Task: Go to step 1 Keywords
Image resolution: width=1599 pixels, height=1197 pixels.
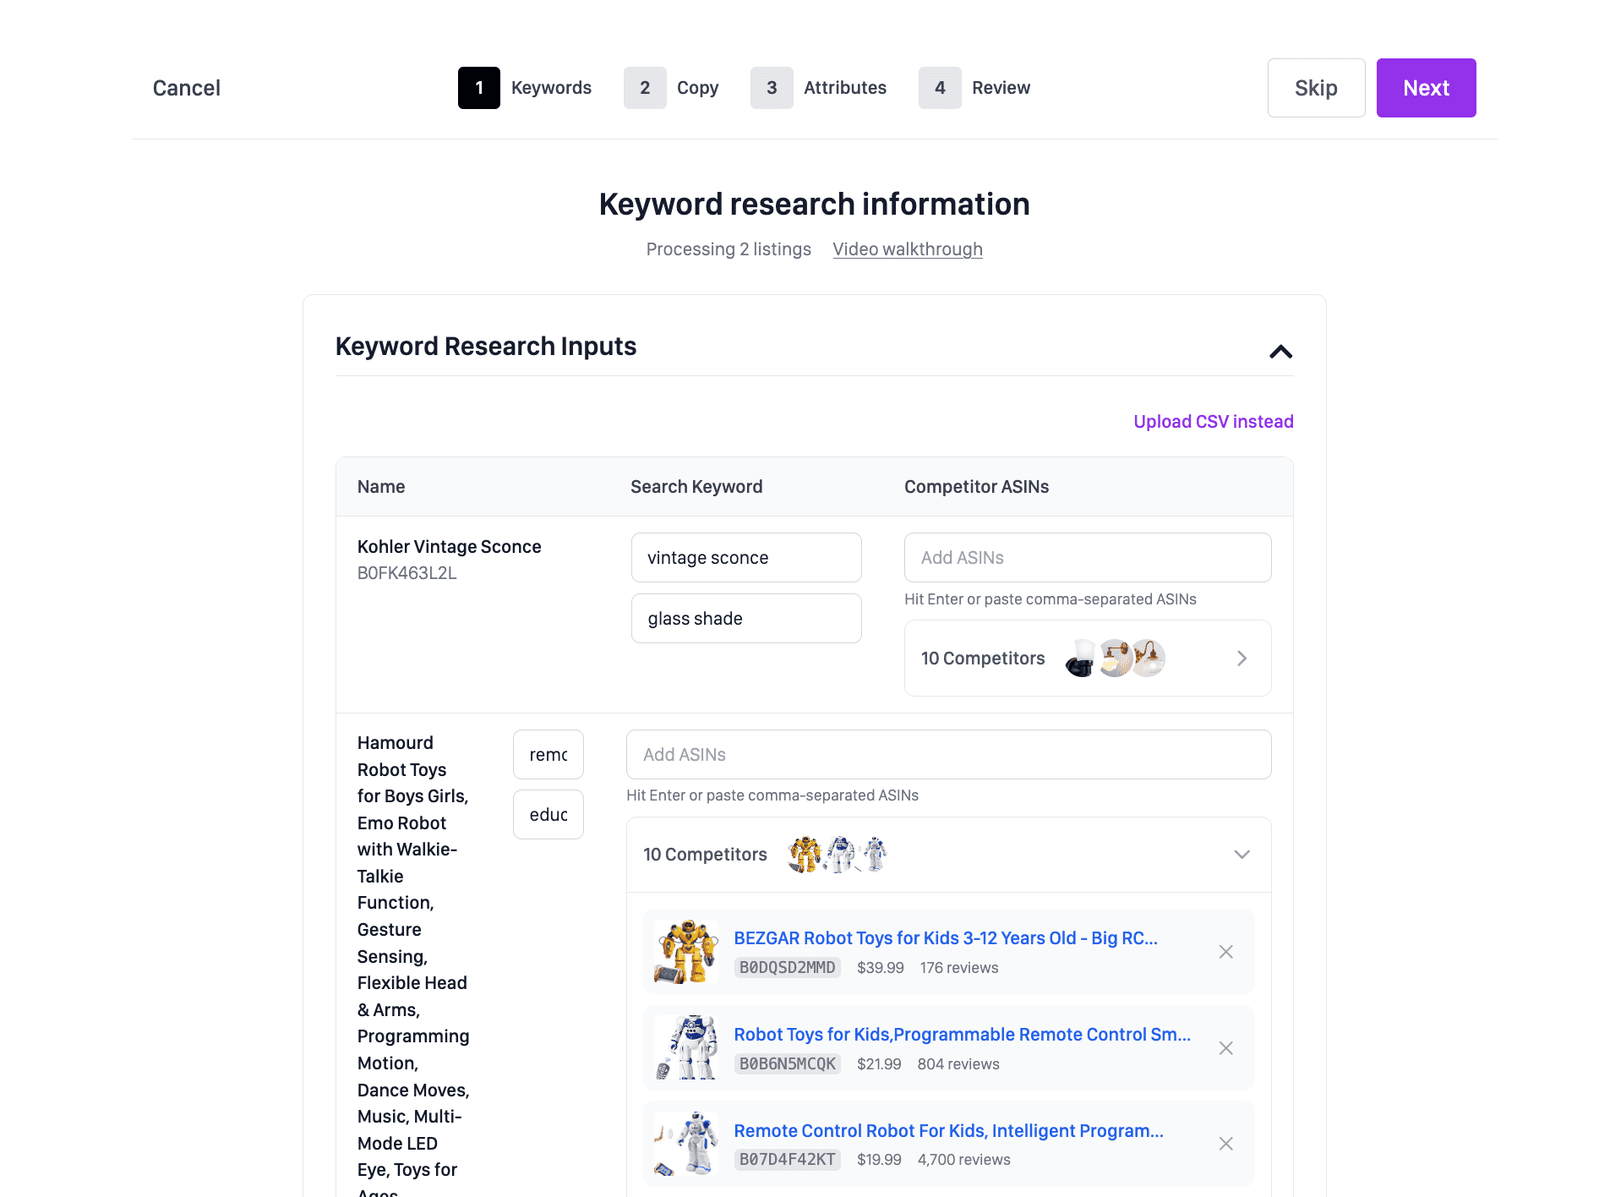Action: pos(525,88)
